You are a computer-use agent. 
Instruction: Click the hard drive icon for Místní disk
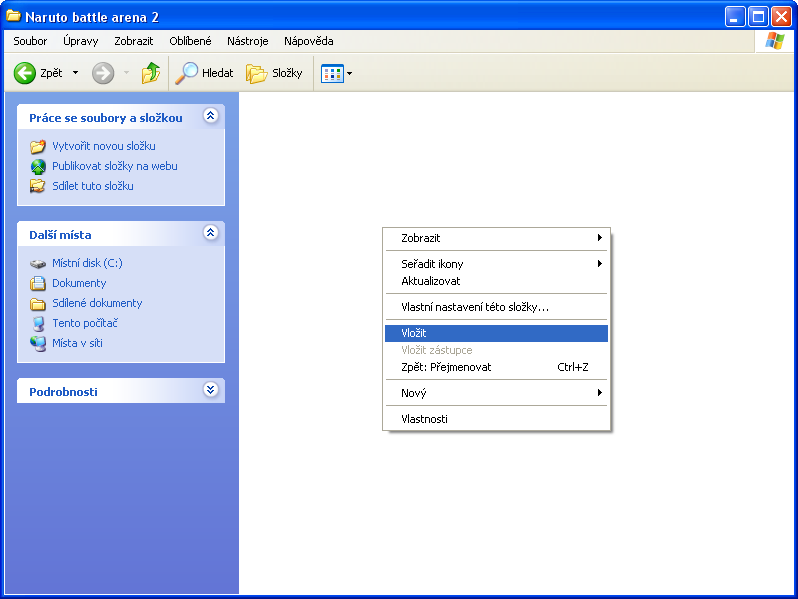(x=38, y=264)
